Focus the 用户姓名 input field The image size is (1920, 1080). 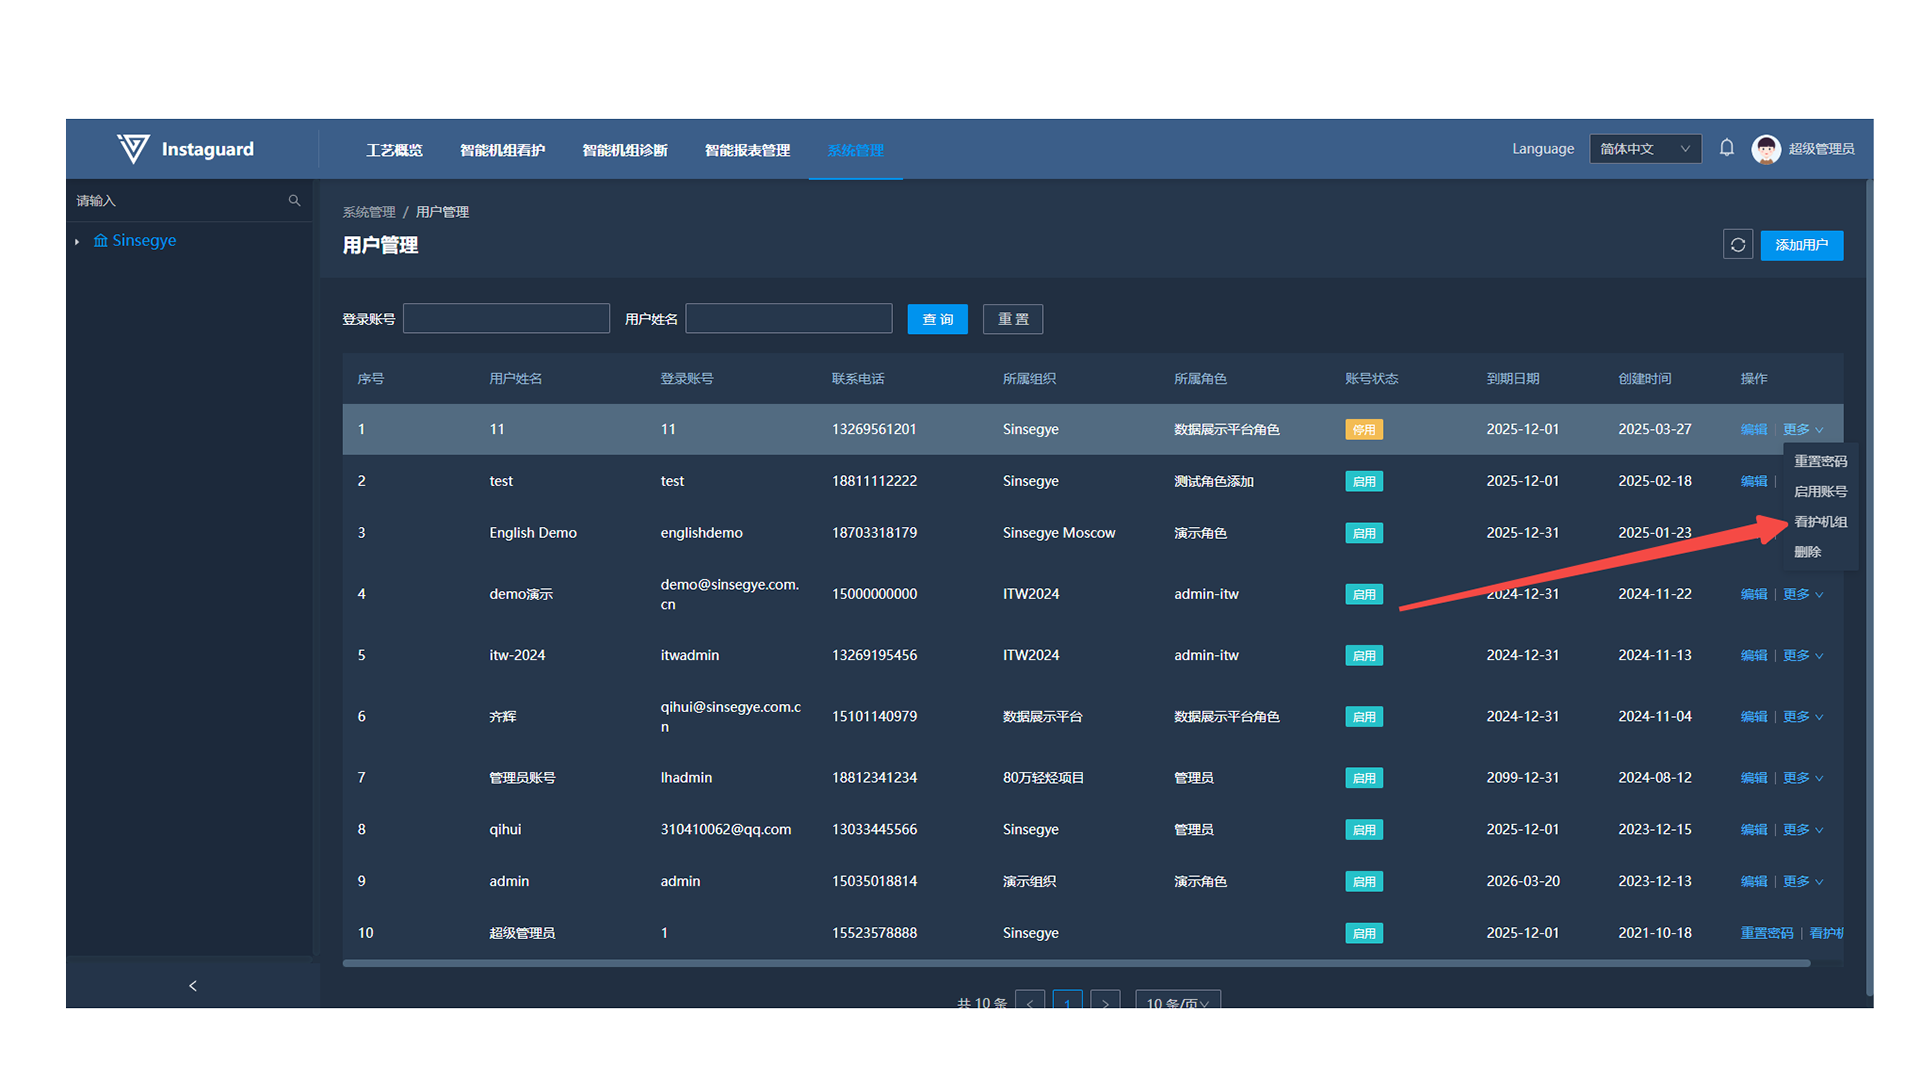click(789, 318)
